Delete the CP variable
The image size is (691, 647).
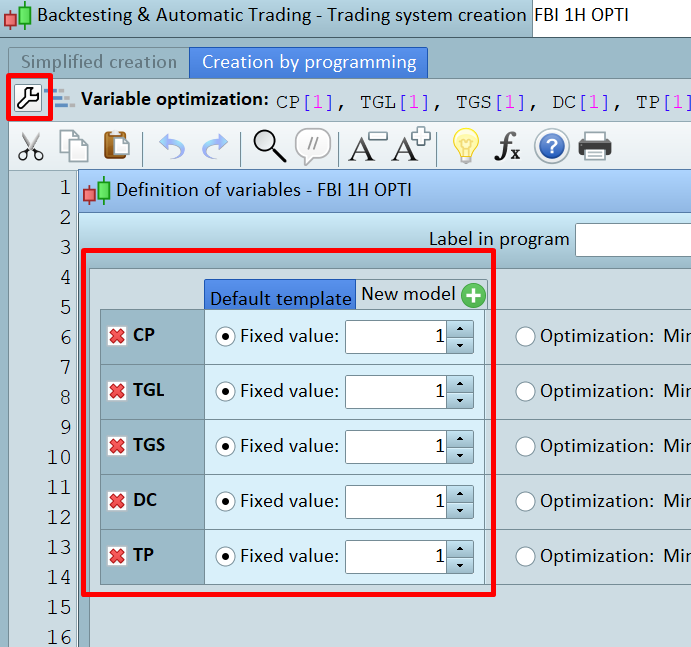[x=117, y=336]
